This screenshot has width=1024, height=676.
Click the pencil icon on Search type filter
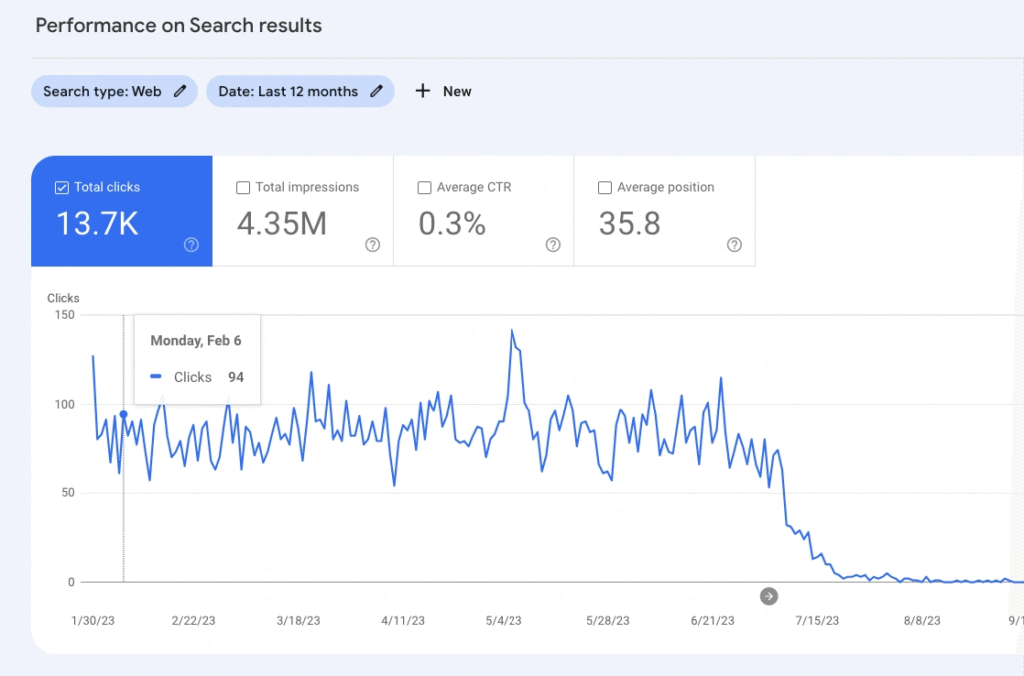[x=180, y=91]
